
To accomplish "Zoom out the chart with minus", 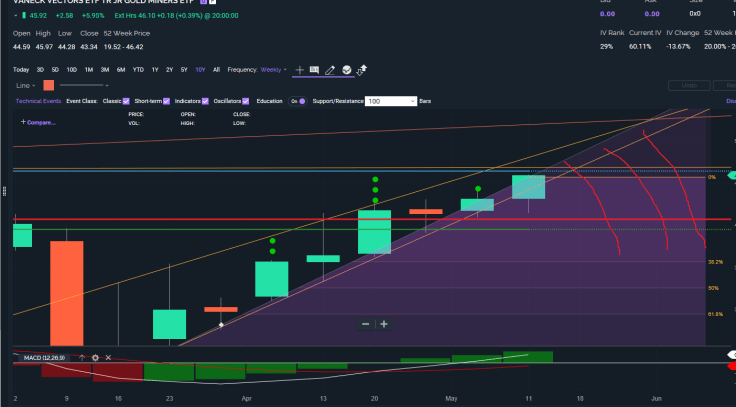I will click(x=366, y=324).
